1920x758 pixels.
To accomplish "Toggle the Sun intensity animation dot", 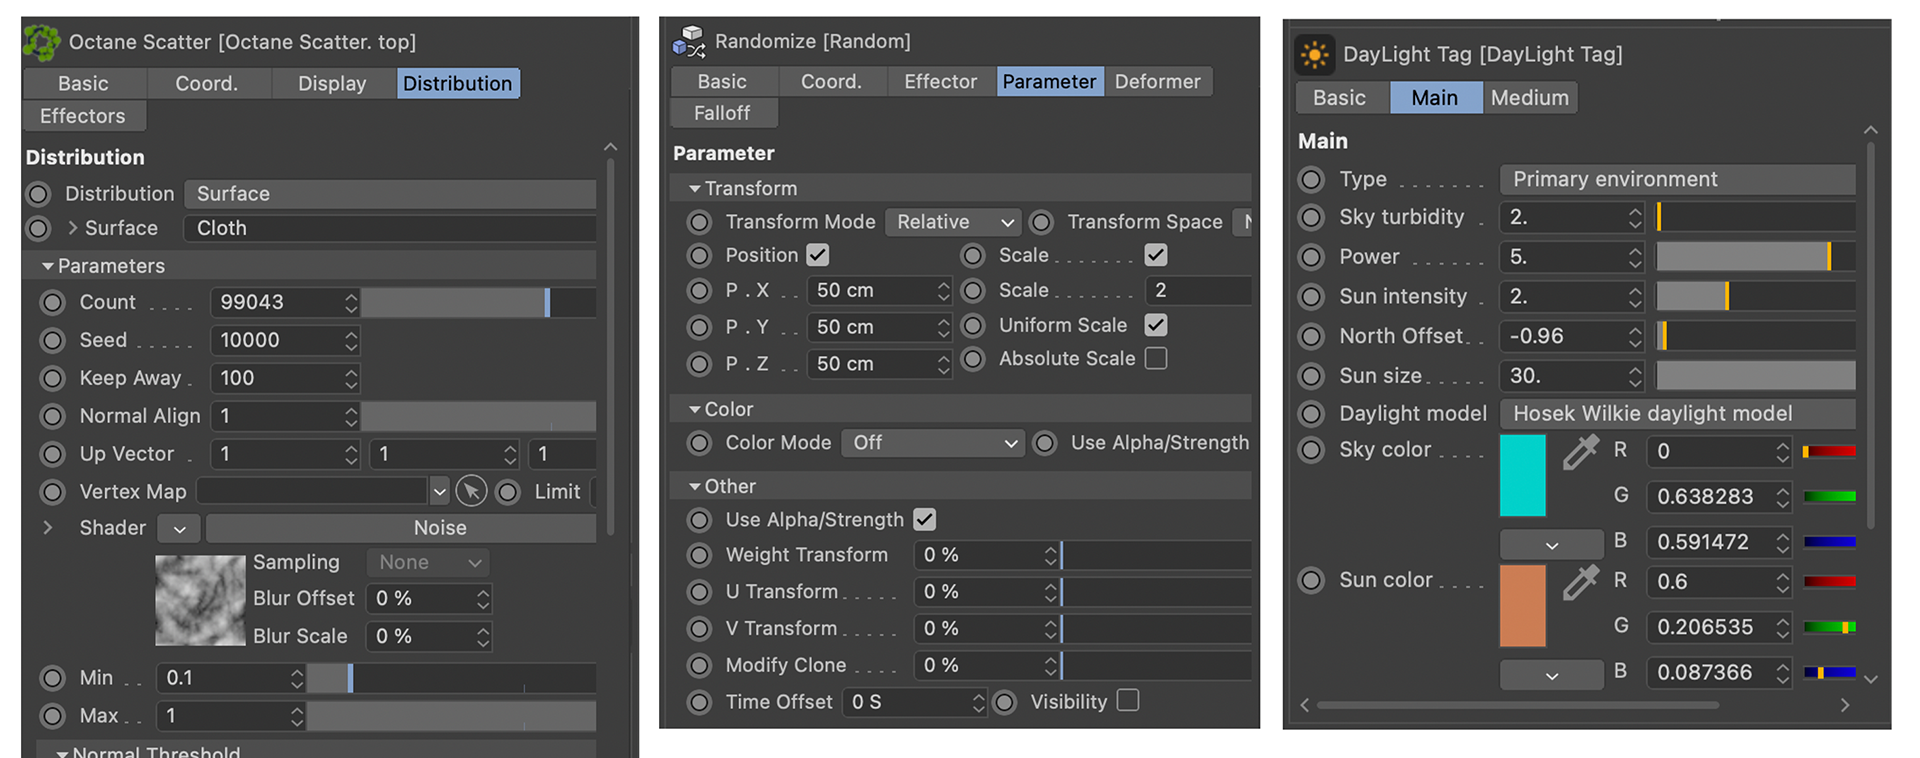I will pos(1311,297).
